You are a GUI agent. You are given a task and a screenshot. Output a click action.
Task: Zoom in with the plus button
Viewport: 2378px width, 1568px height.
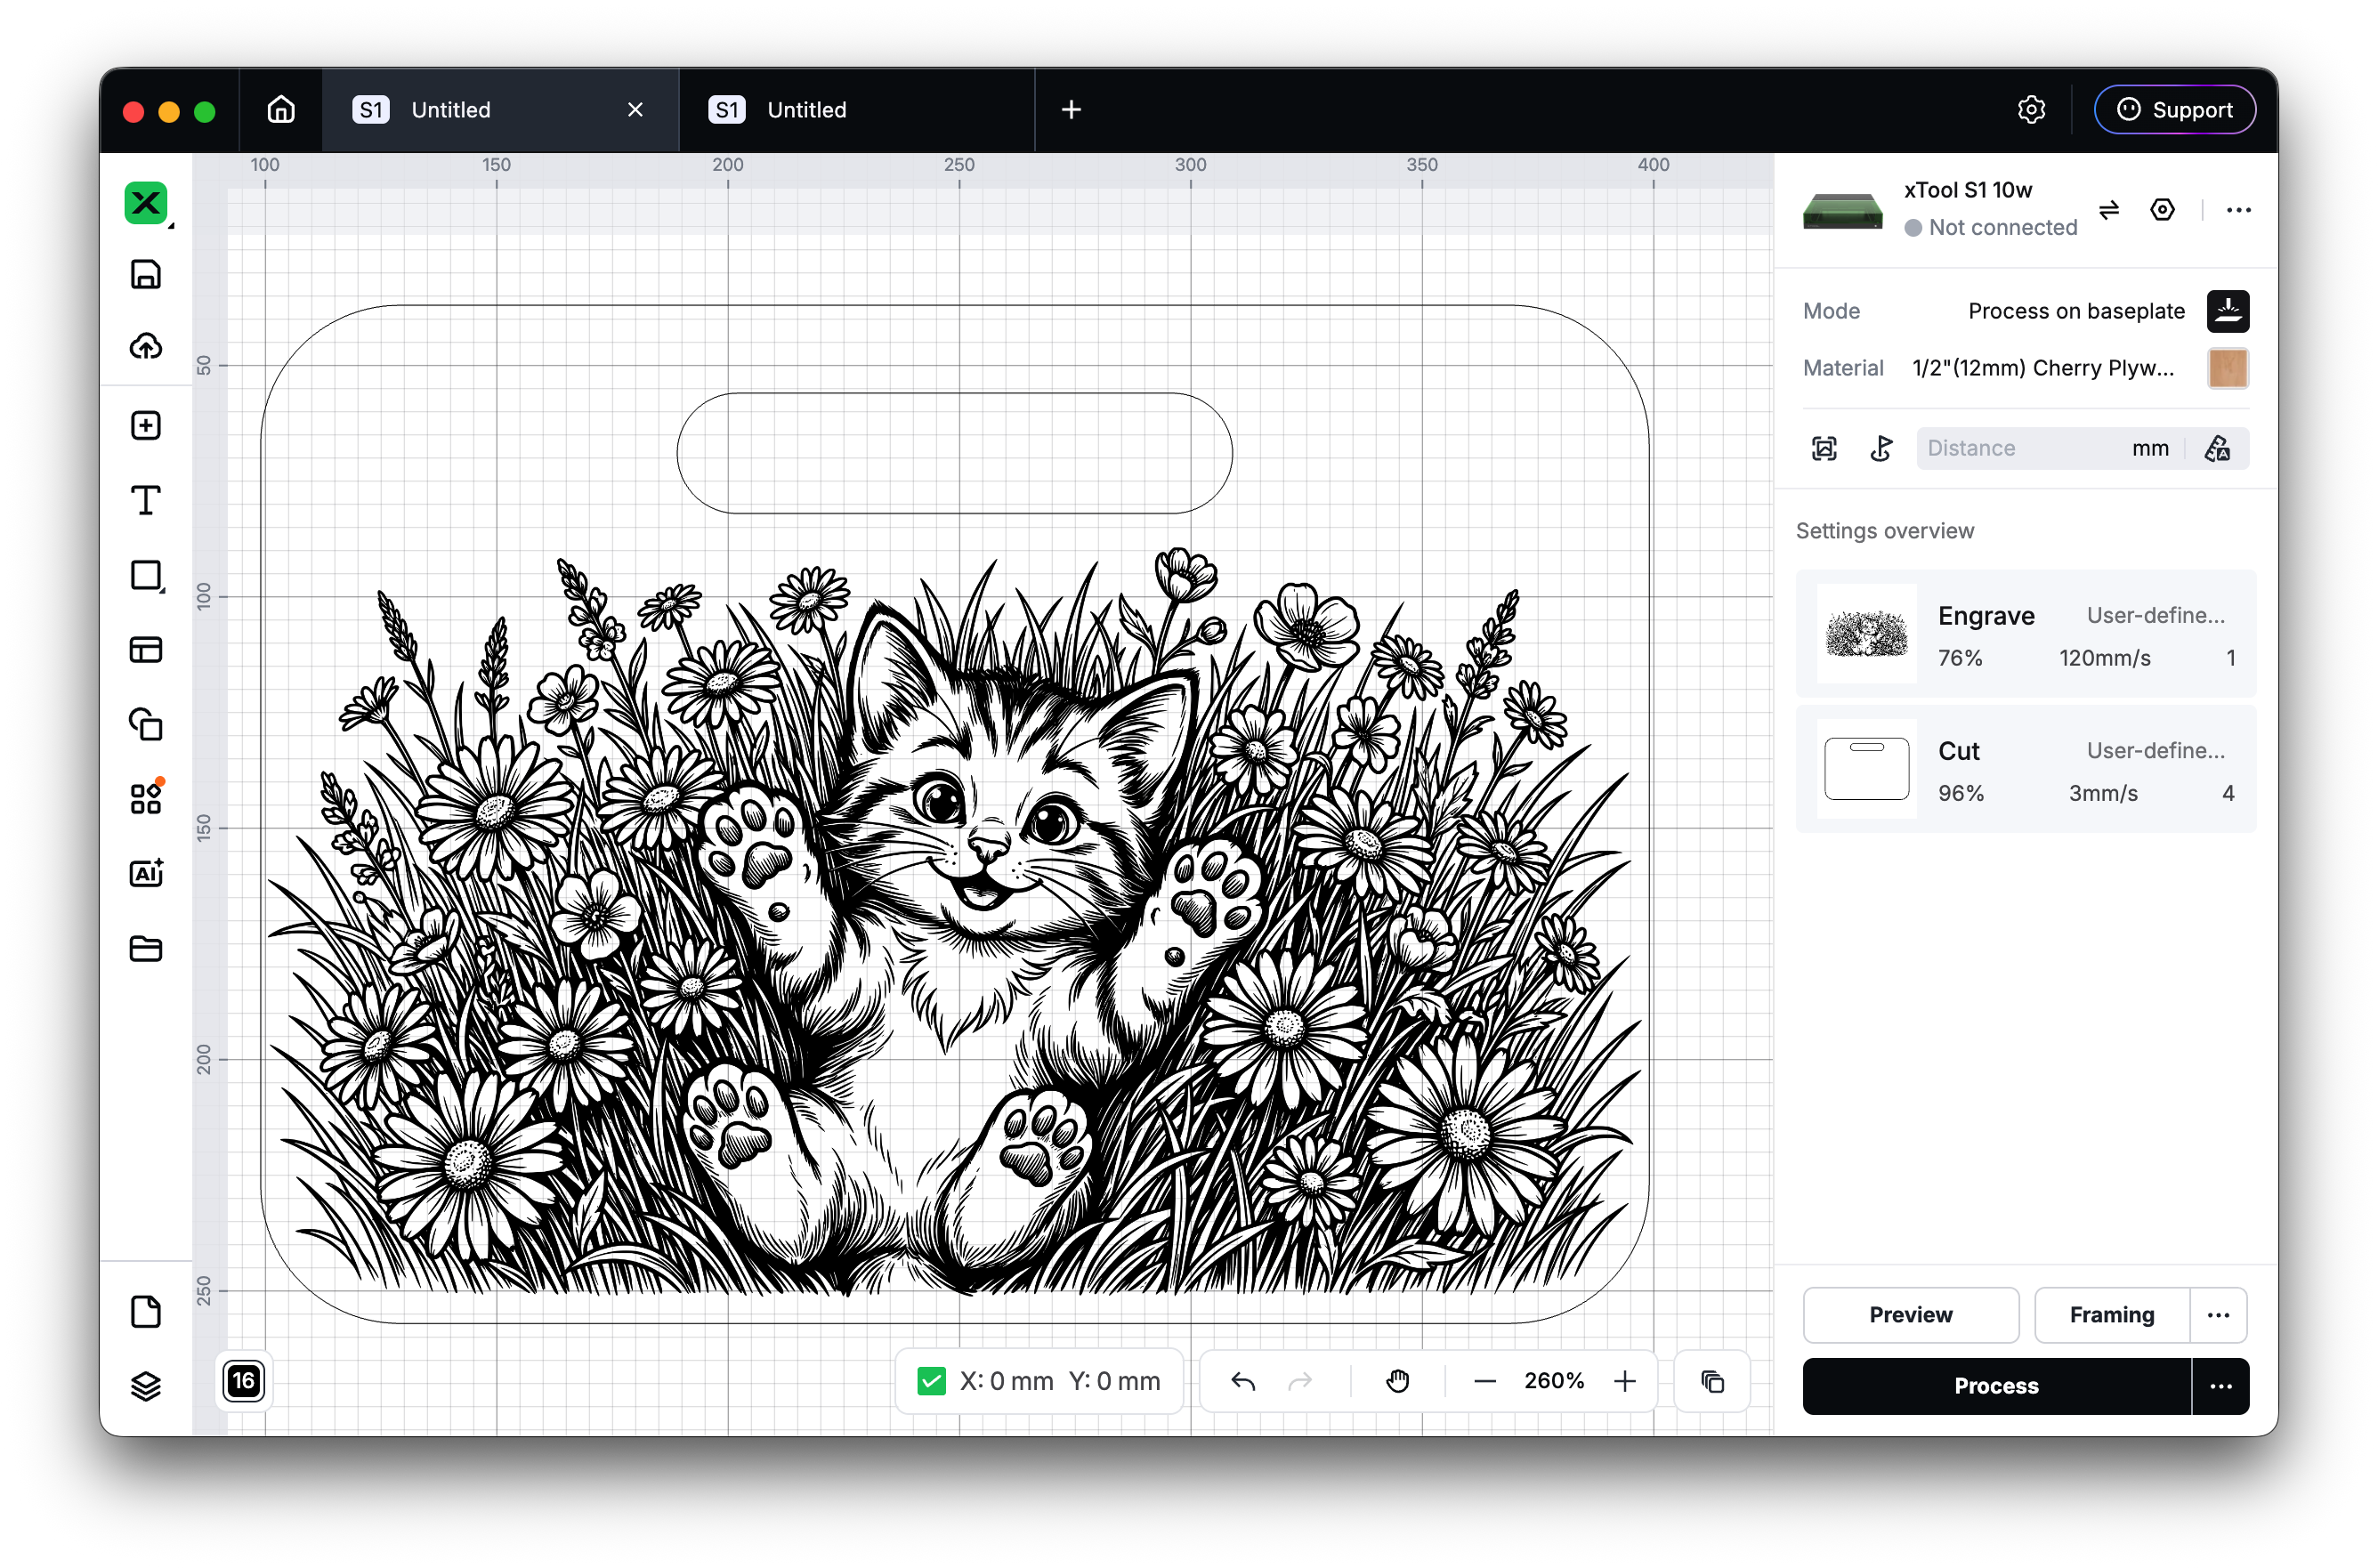click(x=1624, y=1381)
